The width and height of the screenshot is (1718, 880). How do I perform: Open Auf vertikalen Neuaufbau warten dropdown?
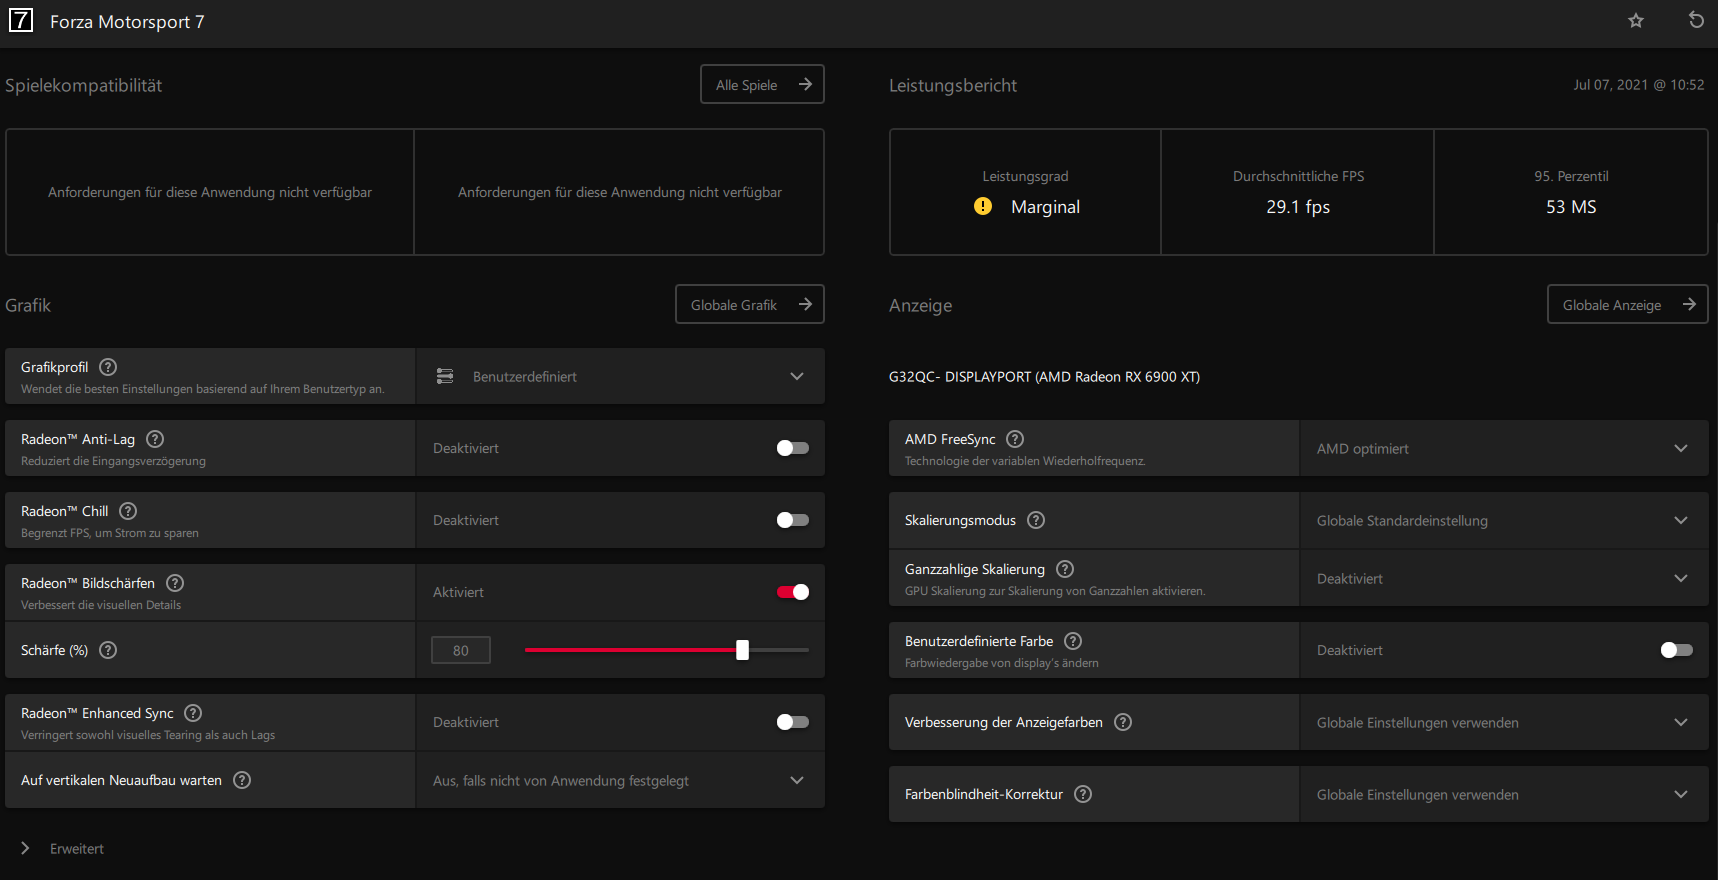tap(620, 781)
